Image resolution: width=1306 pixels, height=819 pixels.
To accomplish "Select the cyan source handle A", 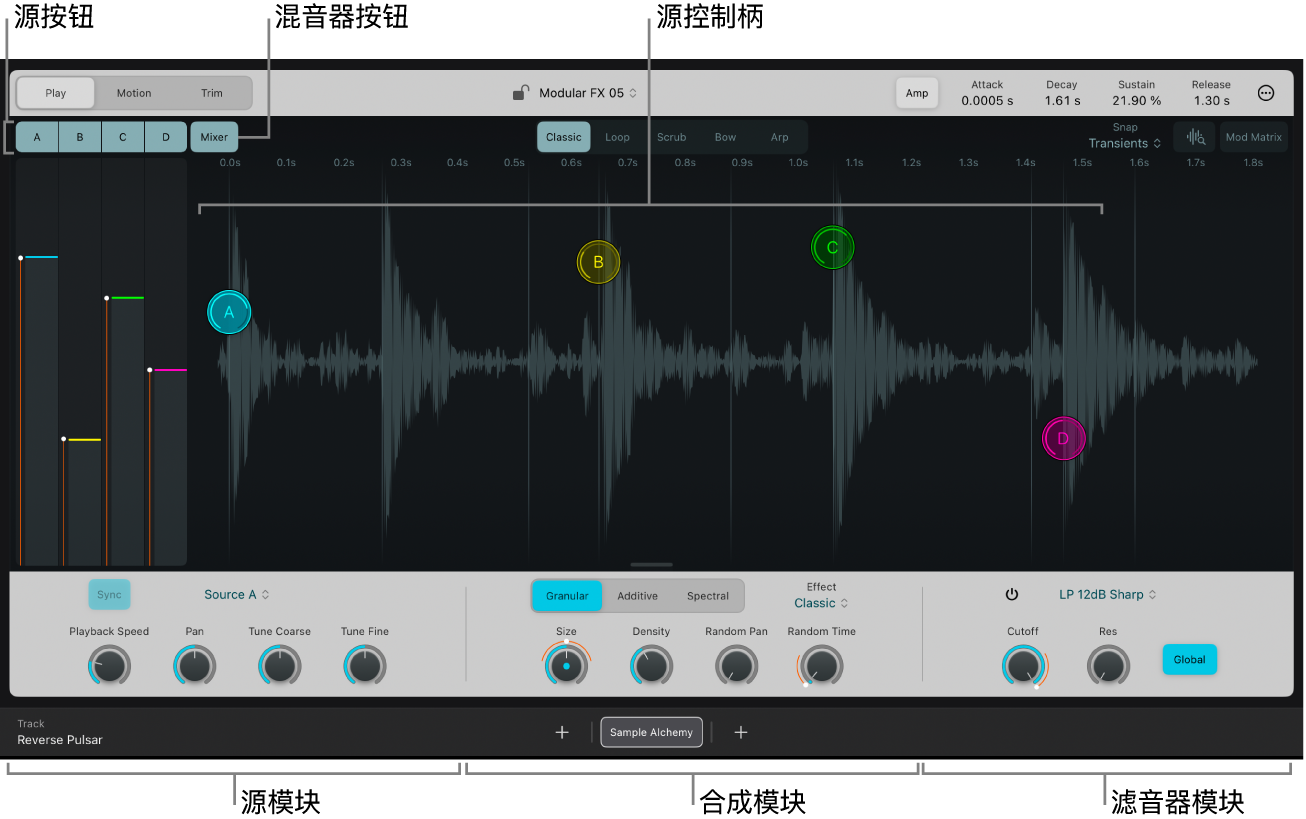I will 229,312.
